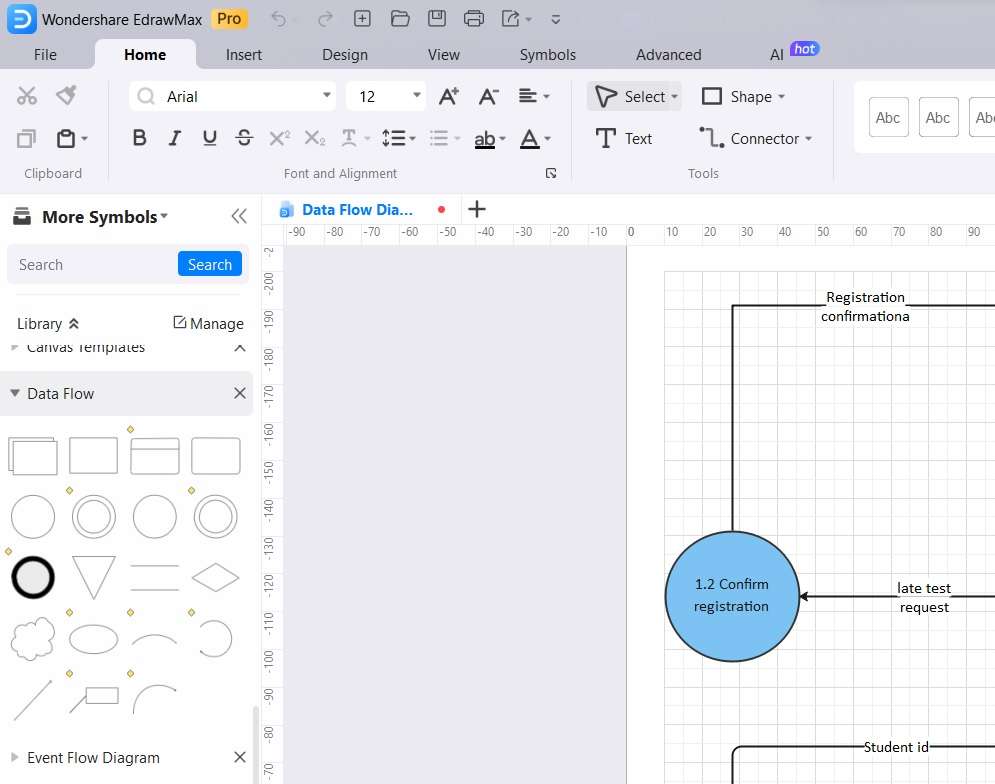This screenshot has width=995, height=784.
Task: Open the font size 12 dropdown
Action: coord(417,95)
